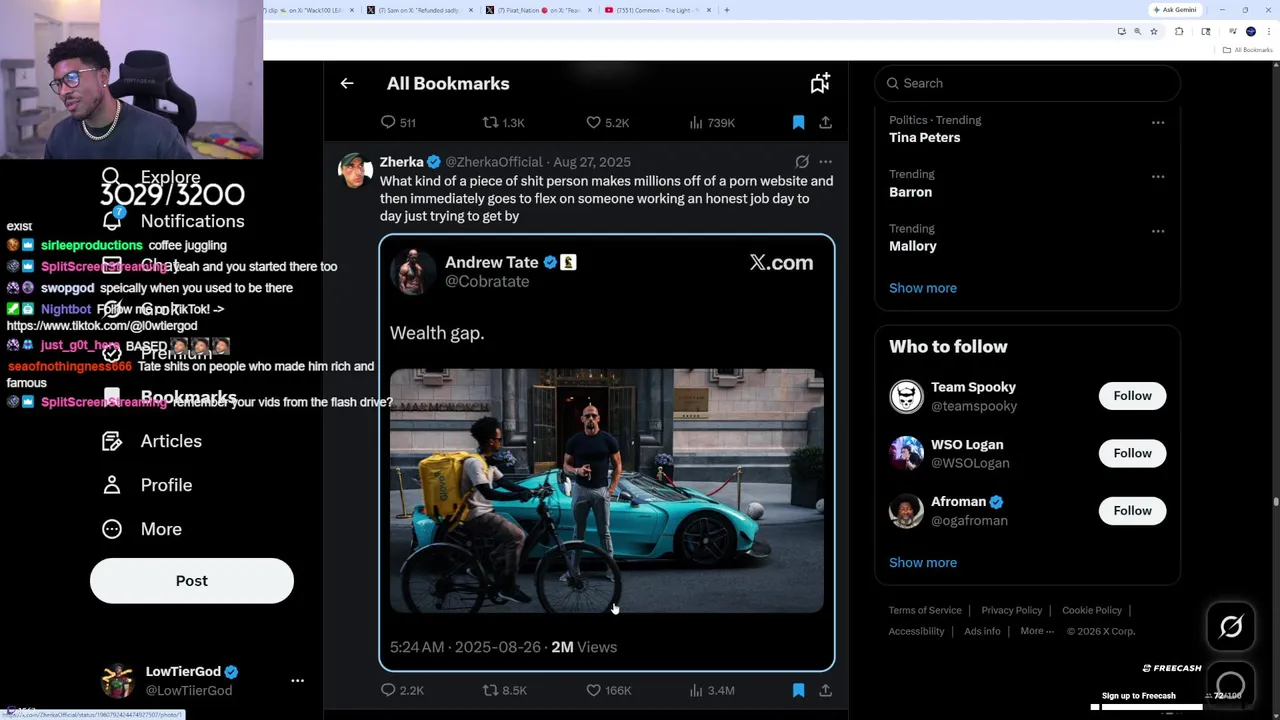View analytics for the 3.4M views post
This screenshot has width=1280, height=720.
712,690
